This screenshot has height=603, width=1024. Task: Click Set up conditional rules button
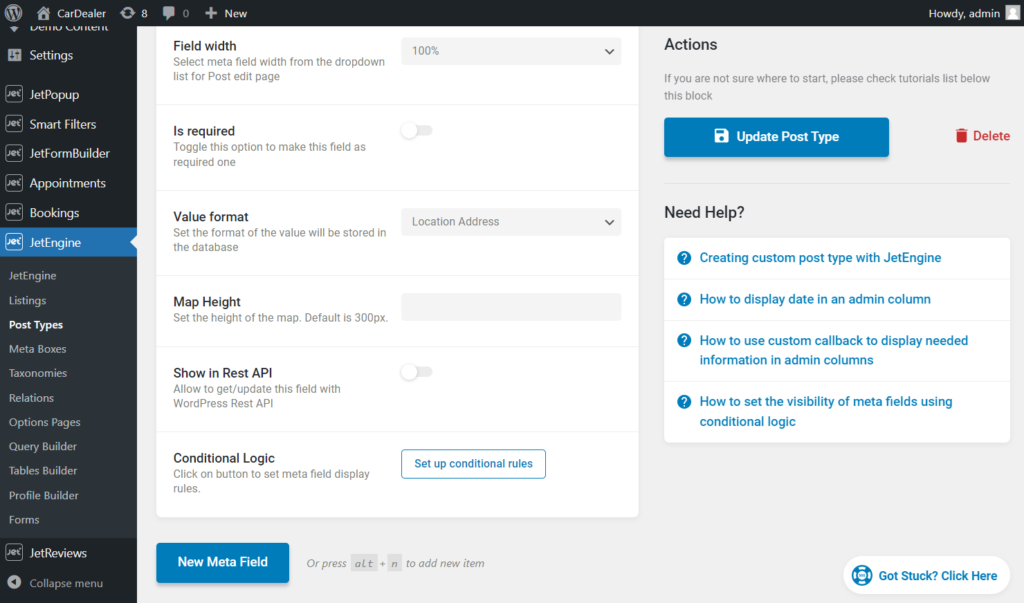click(473, 464)
